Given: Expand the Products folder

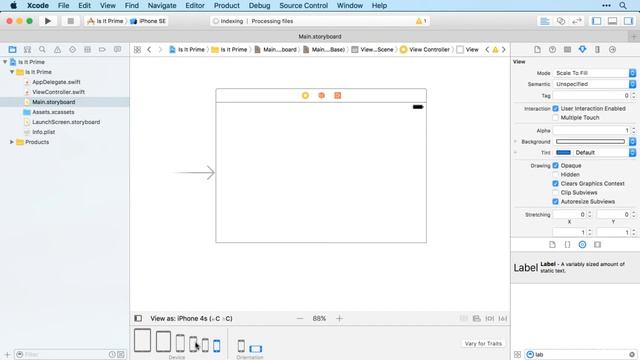Looking at the screenshot, I should click(12, 142).
